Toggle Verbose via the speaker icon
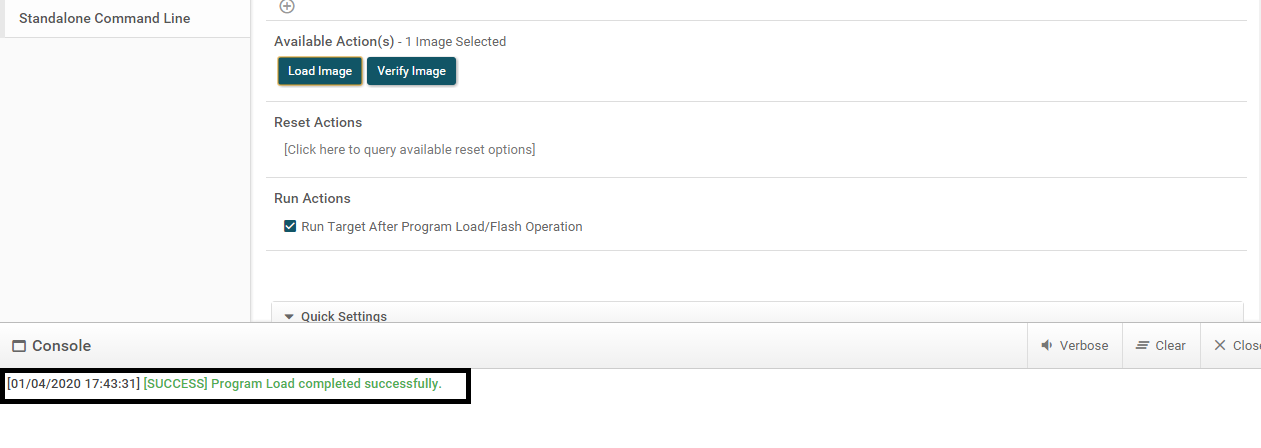The height and width of the screenshot is (448, 1261). [1047, 346]
